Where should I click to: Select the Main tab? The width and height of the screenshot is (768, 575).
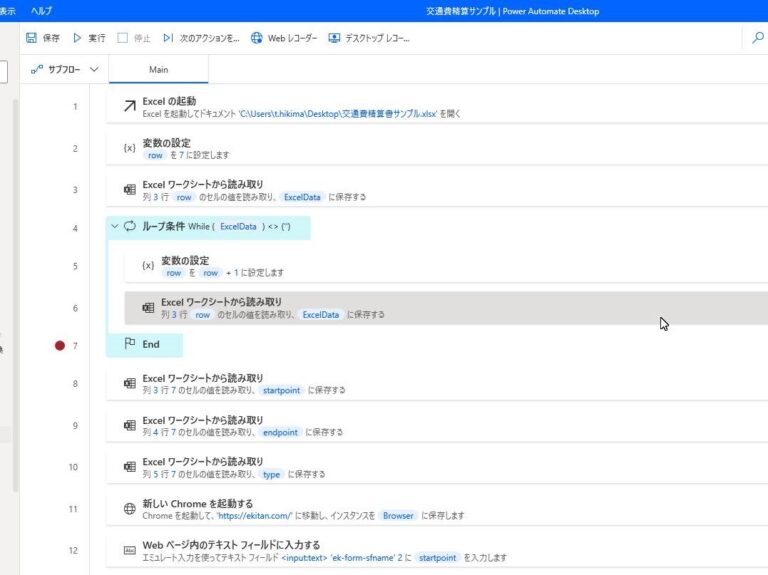[158, 70]
